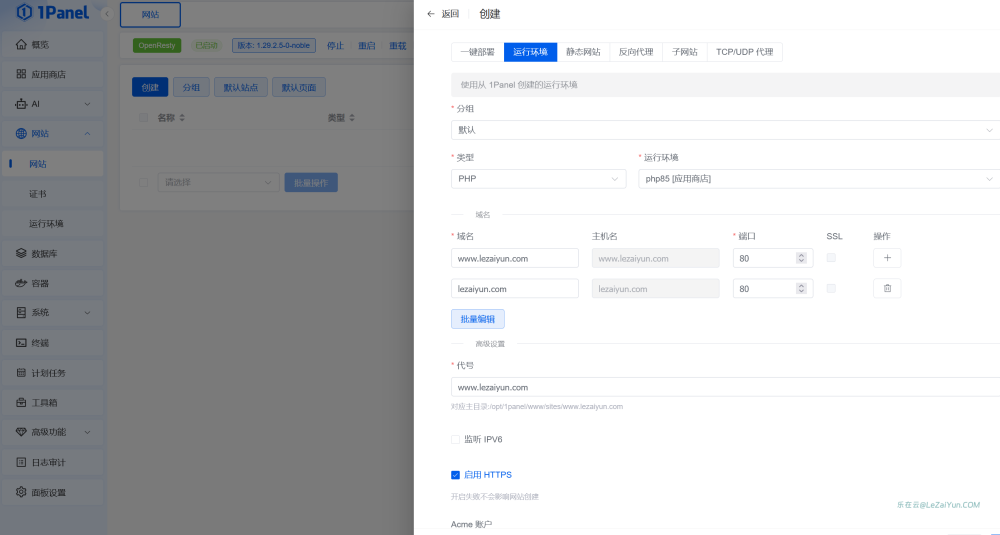This screenshot has height=535, width=1000.
Task: Open the 运行环境 php85 dropdown
Action: pyautogui.click(x=819, y=179)
